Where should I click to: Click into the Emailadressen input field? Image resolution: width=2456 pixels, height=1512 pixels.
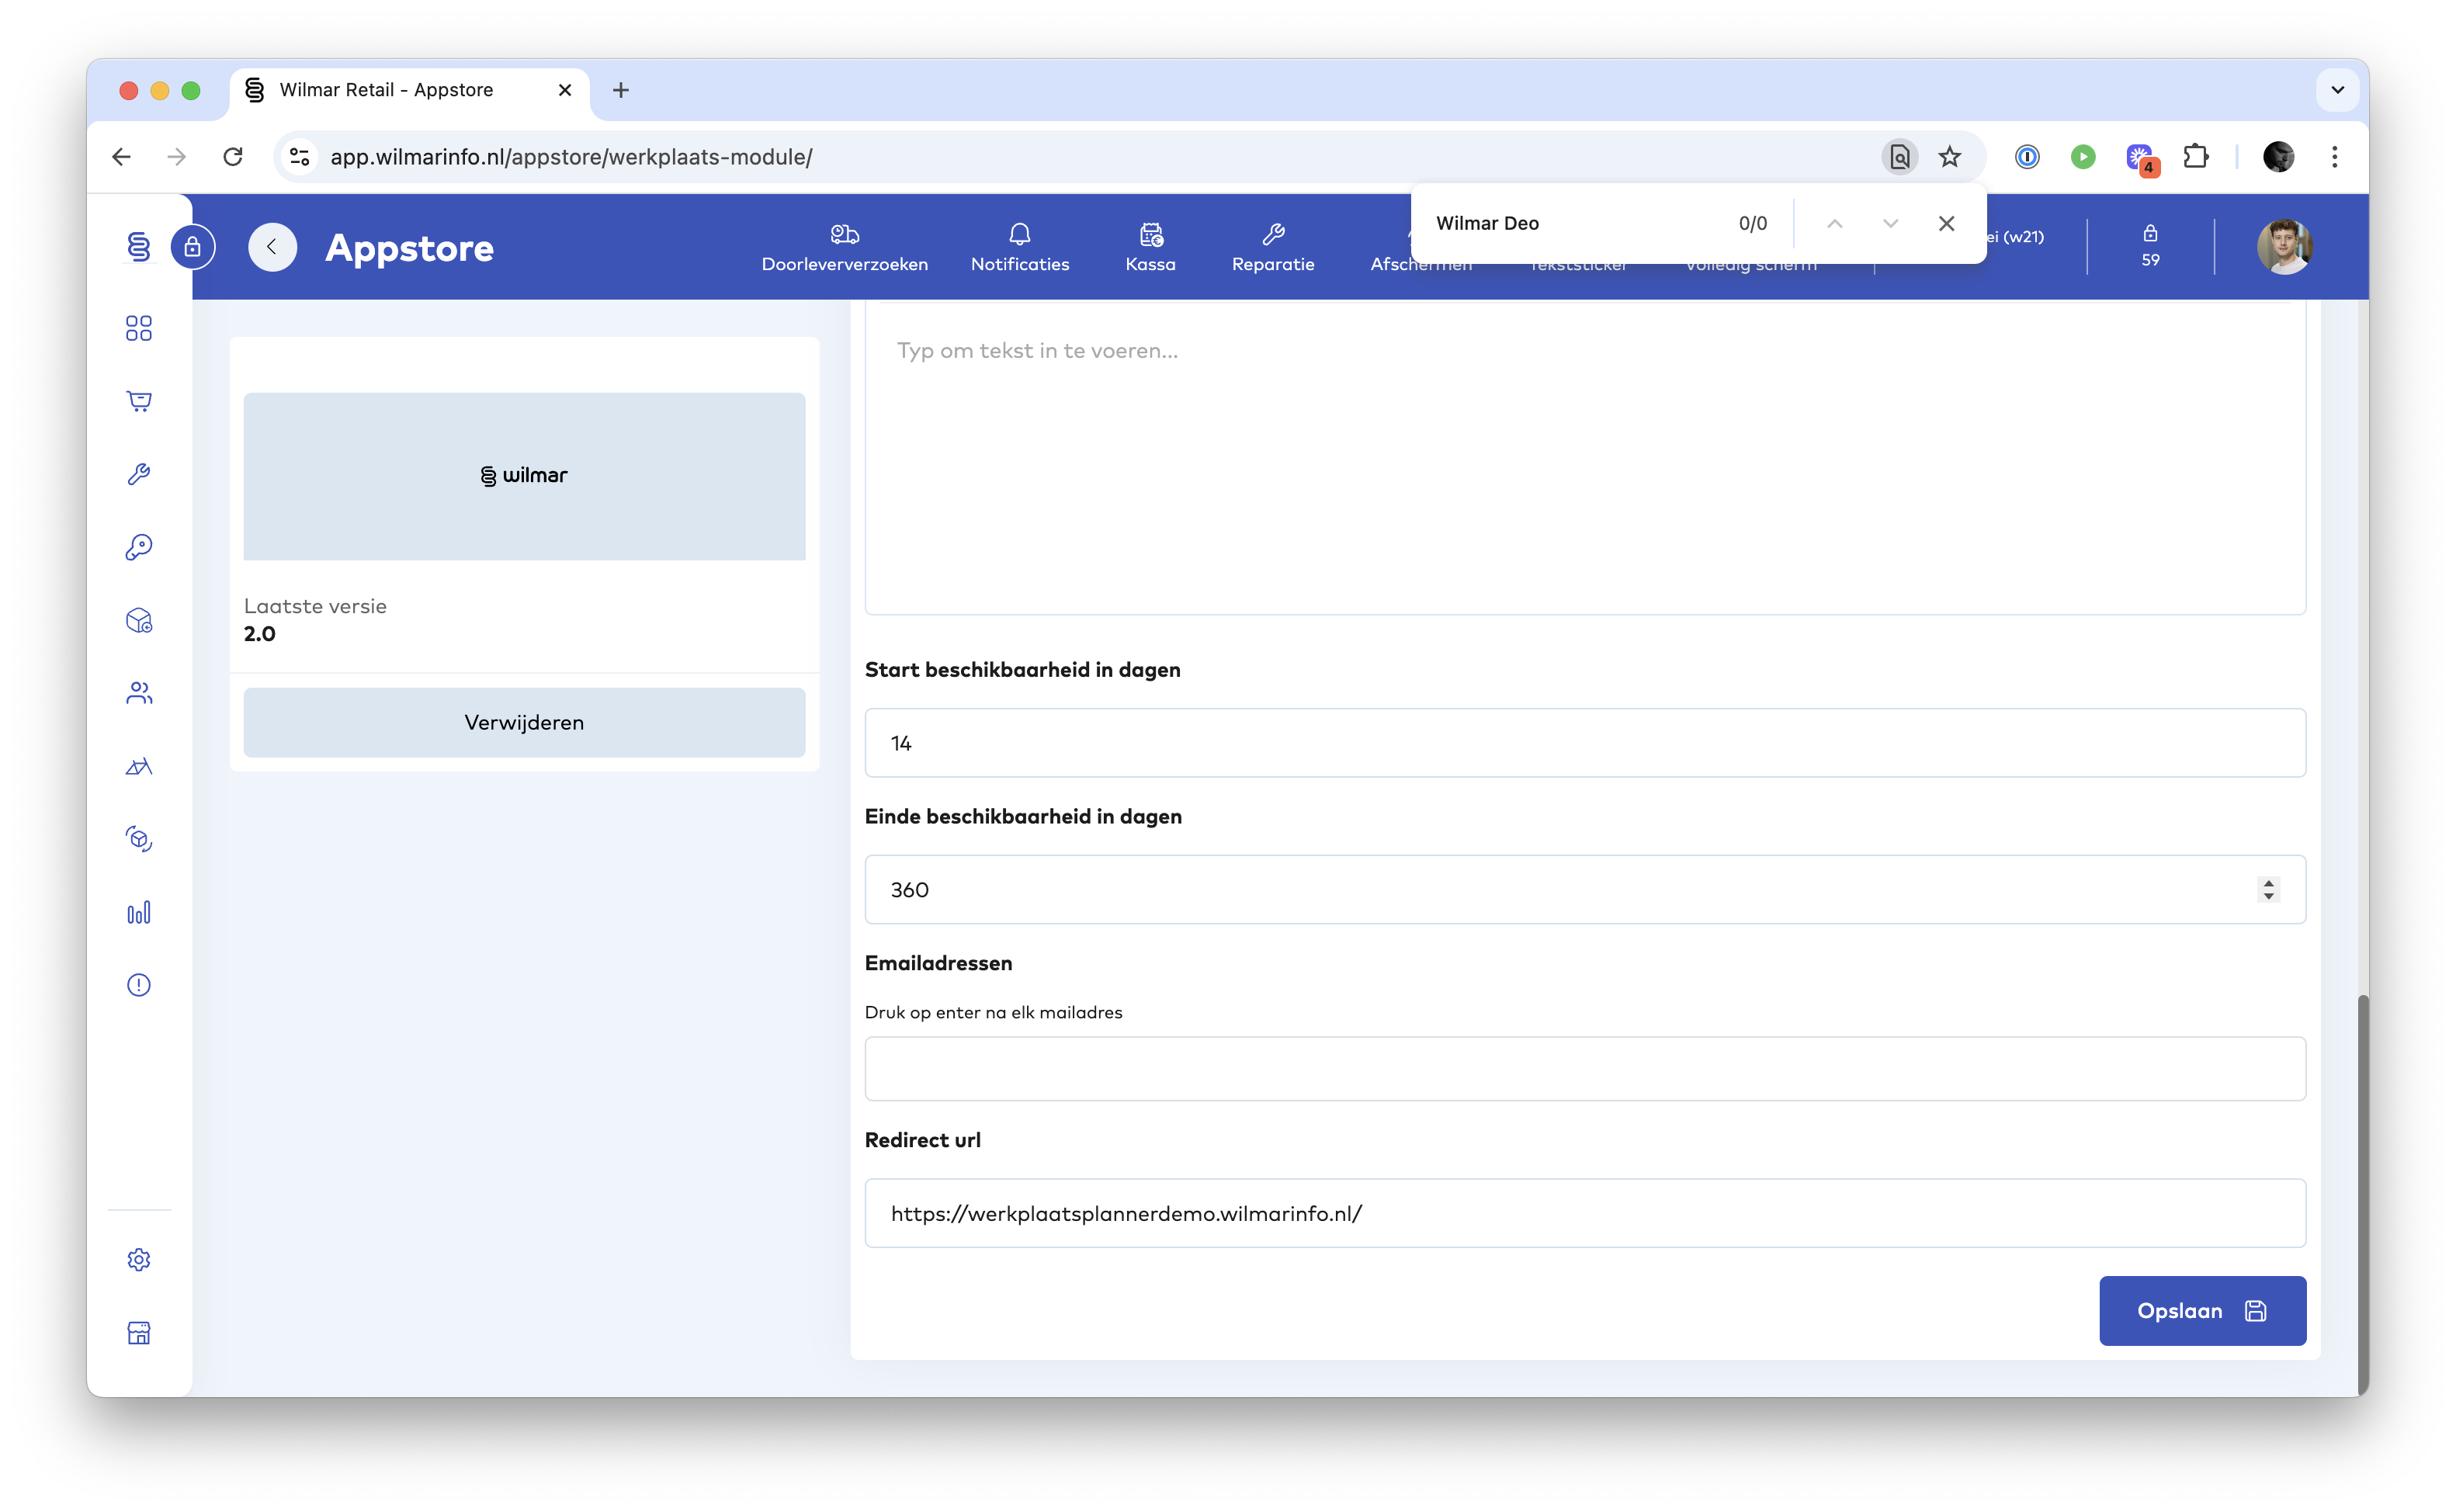[x=1584, y=1068]
